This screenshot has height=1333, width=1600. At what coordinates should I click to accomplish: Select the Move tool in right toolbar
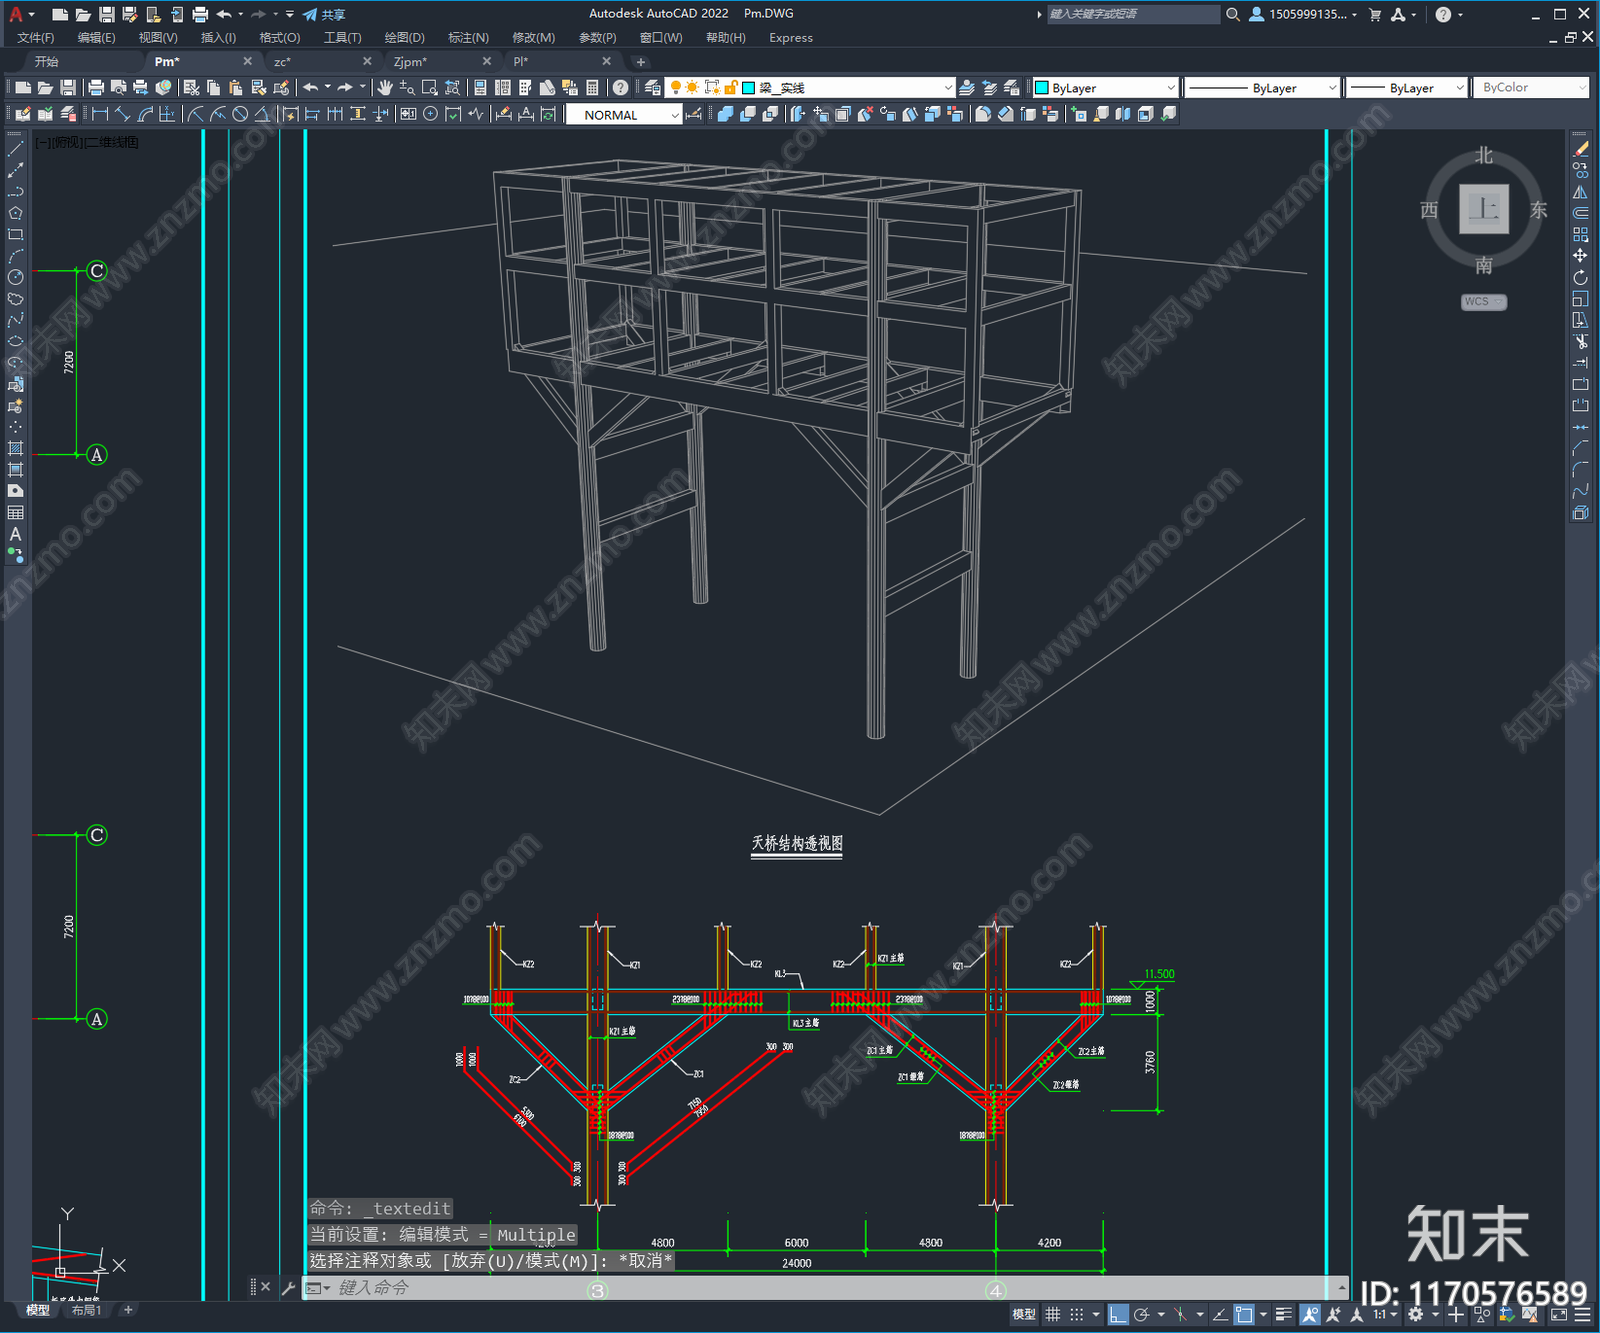[x=1580, y=256]
